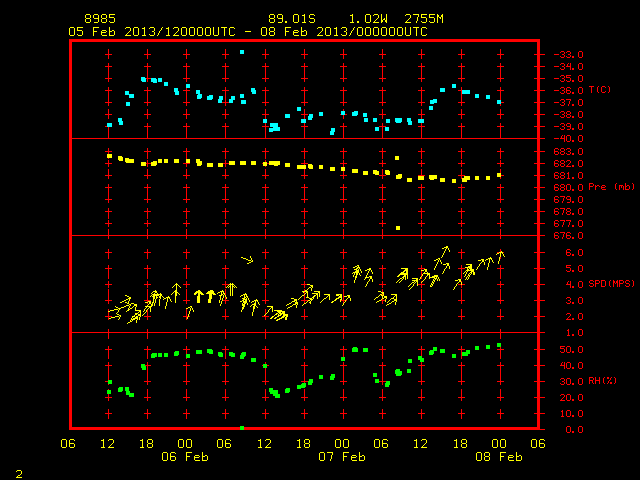Click the -40.0 temperature scale value
Image resolution: width=640 pixels, height=480 pixels.
tap(569, 139)
